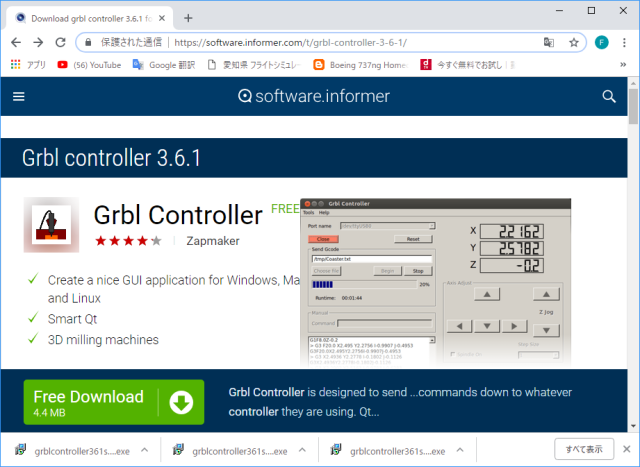
Task: Open the Google Translate page icon
Action: click(549, 42)
